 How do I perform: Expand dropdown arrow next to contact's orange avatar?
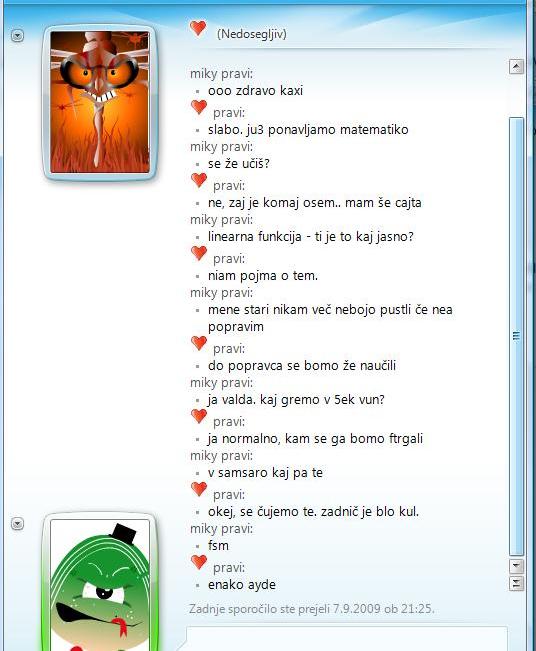[17, 36]
